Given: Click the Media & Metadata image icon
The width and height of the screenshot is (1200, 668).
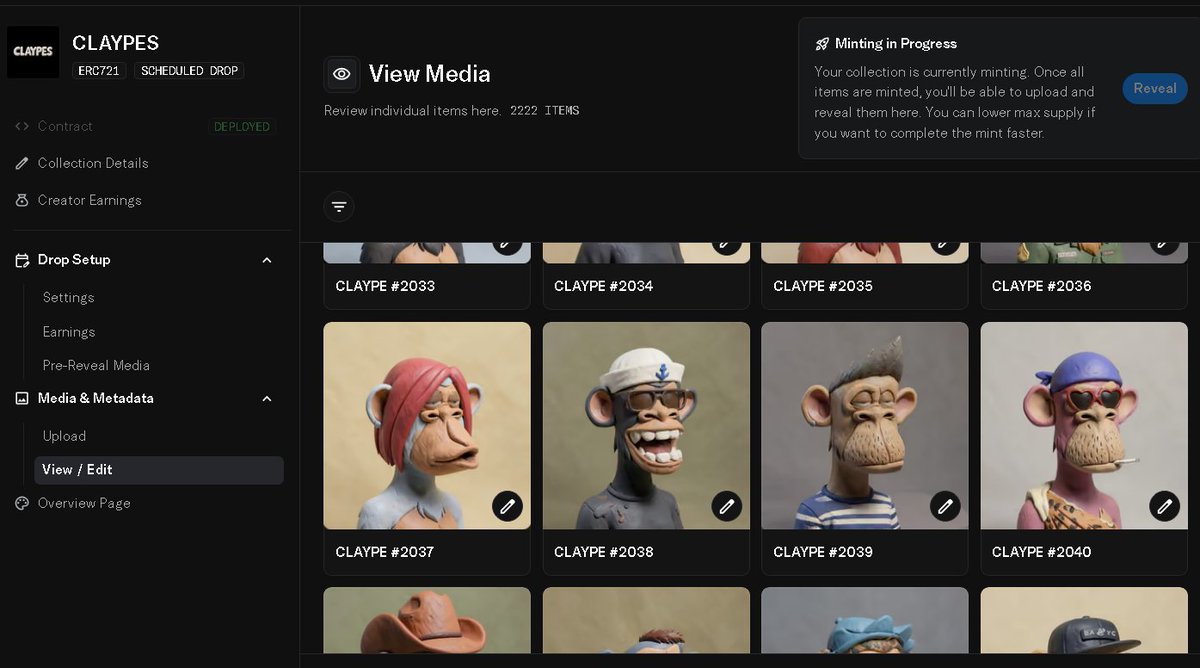Looking at the screenshot, I should pyautogui.click(x=22, y=398).
